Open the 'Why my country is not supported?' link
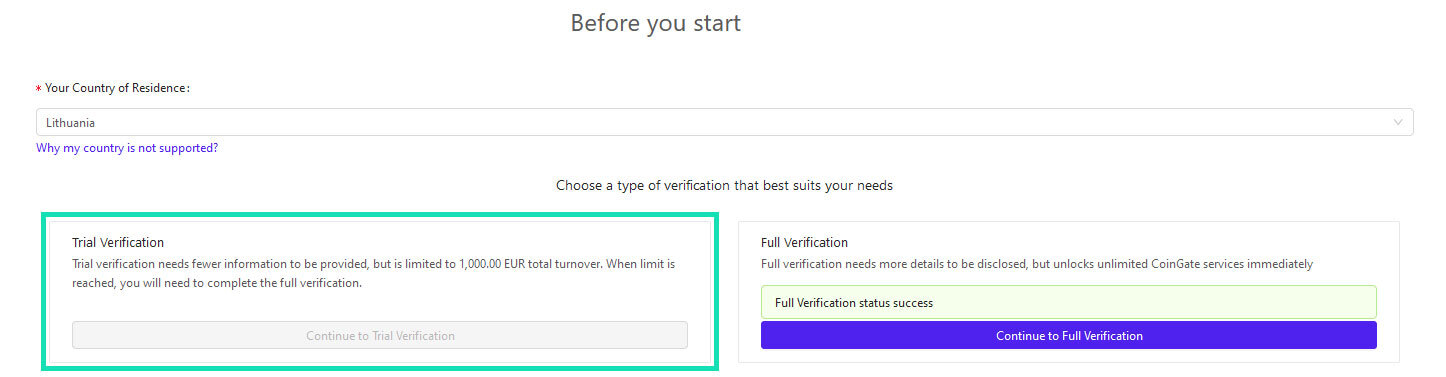Screen dimensions: 1446x377 click(x=127, y=148)
